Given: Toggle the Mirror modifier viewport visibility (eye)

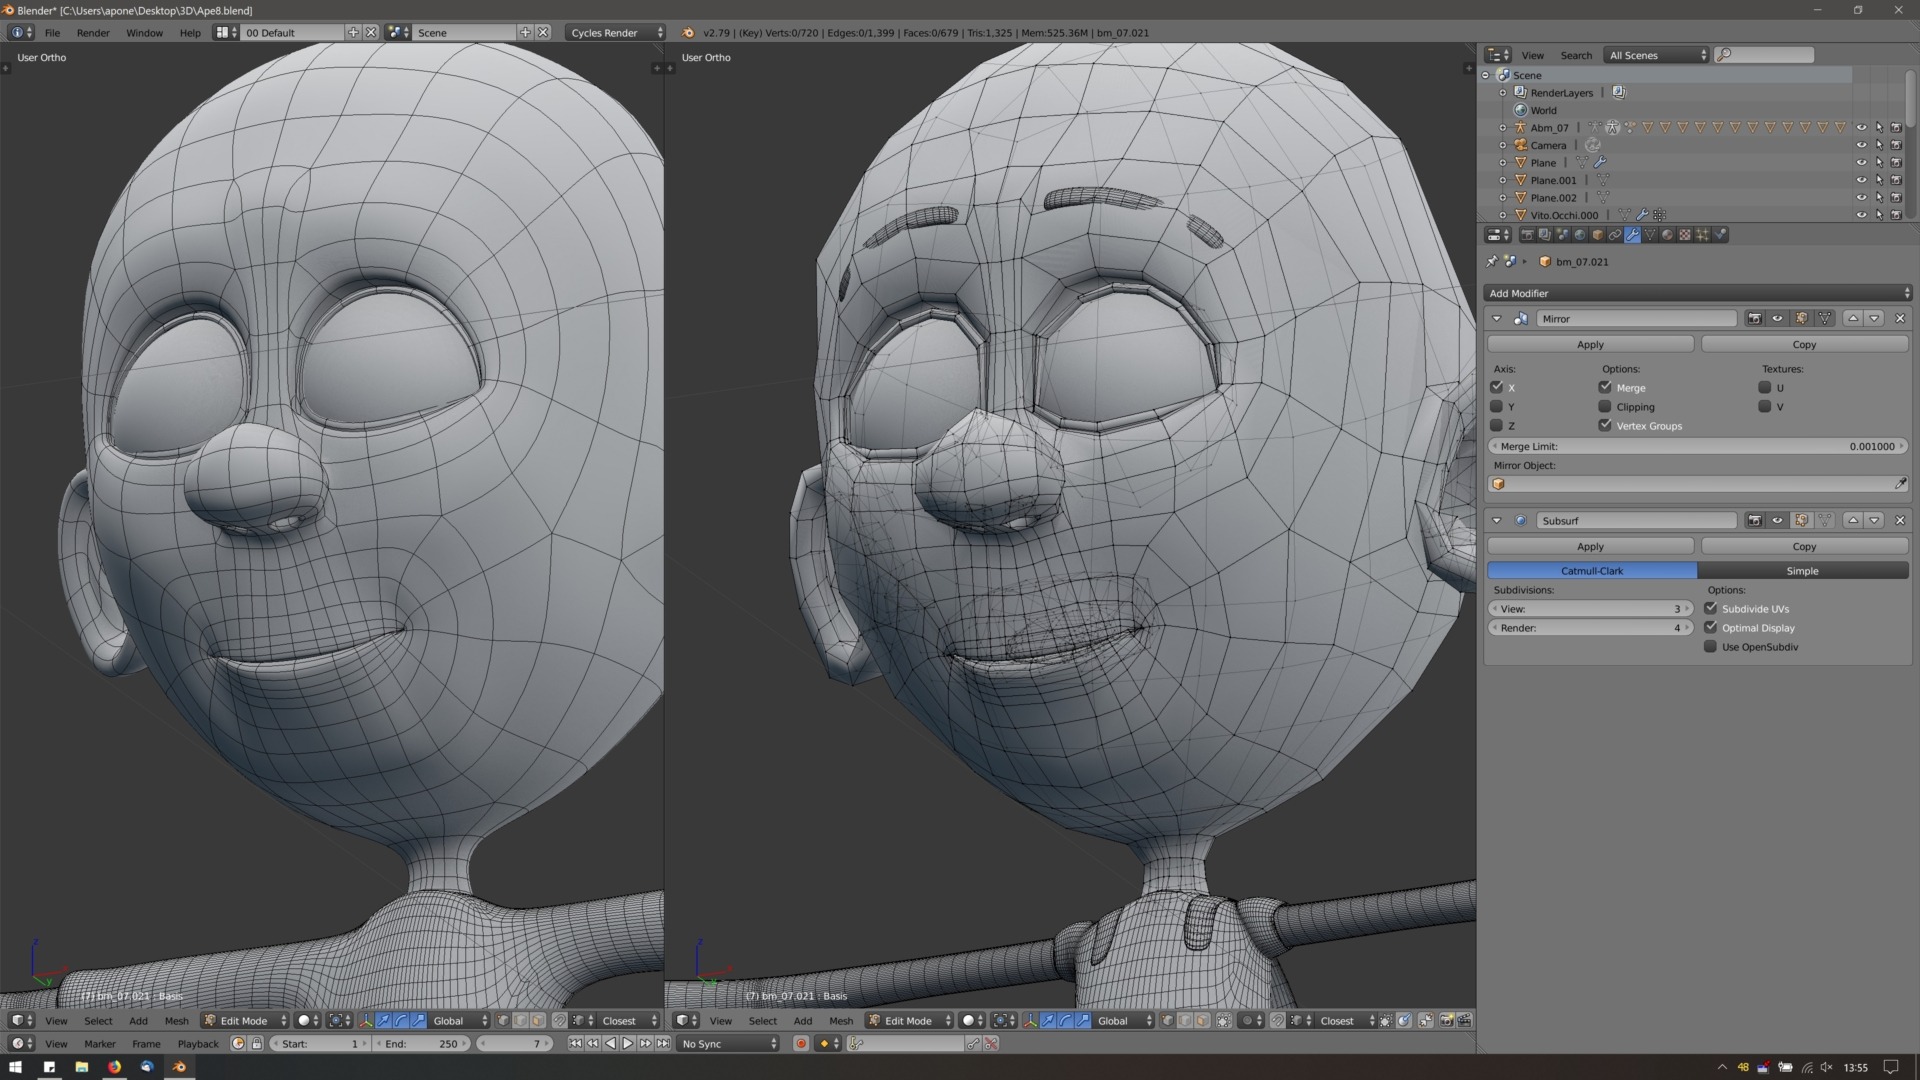Looking at the screenshot, I should tap(1778, 319).
